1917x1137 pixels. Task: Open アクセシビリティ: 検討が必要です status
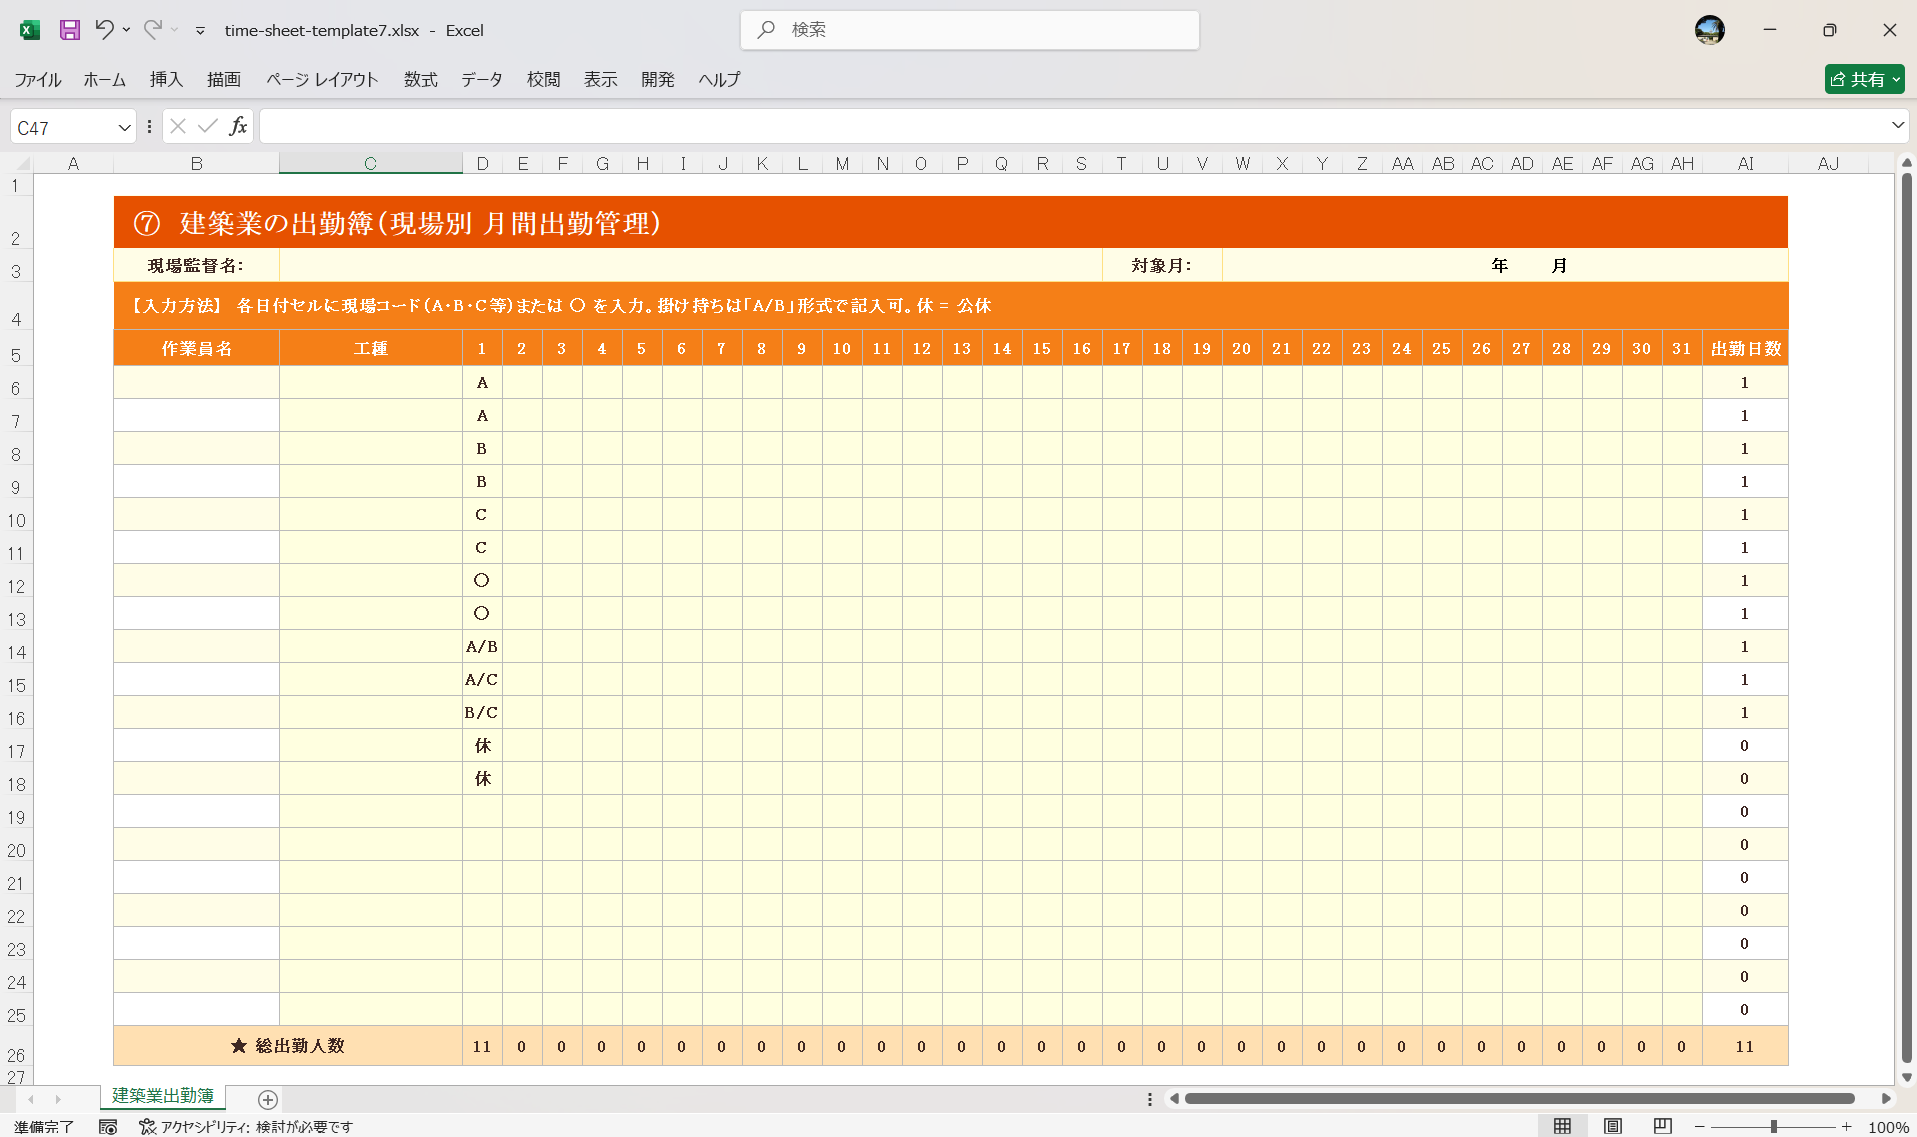click(x=246, y=1127)
